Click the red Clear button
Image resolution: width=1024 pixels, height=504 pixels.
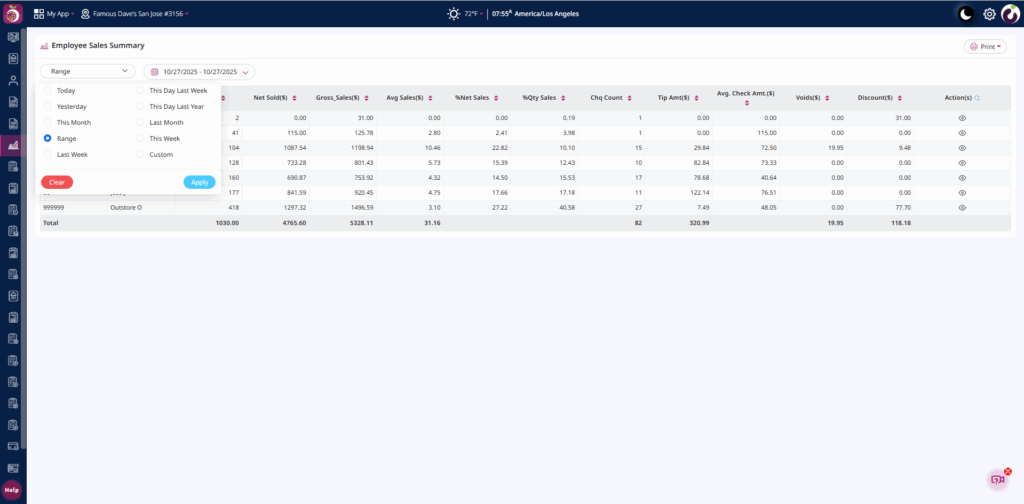(x=57, y=182)
